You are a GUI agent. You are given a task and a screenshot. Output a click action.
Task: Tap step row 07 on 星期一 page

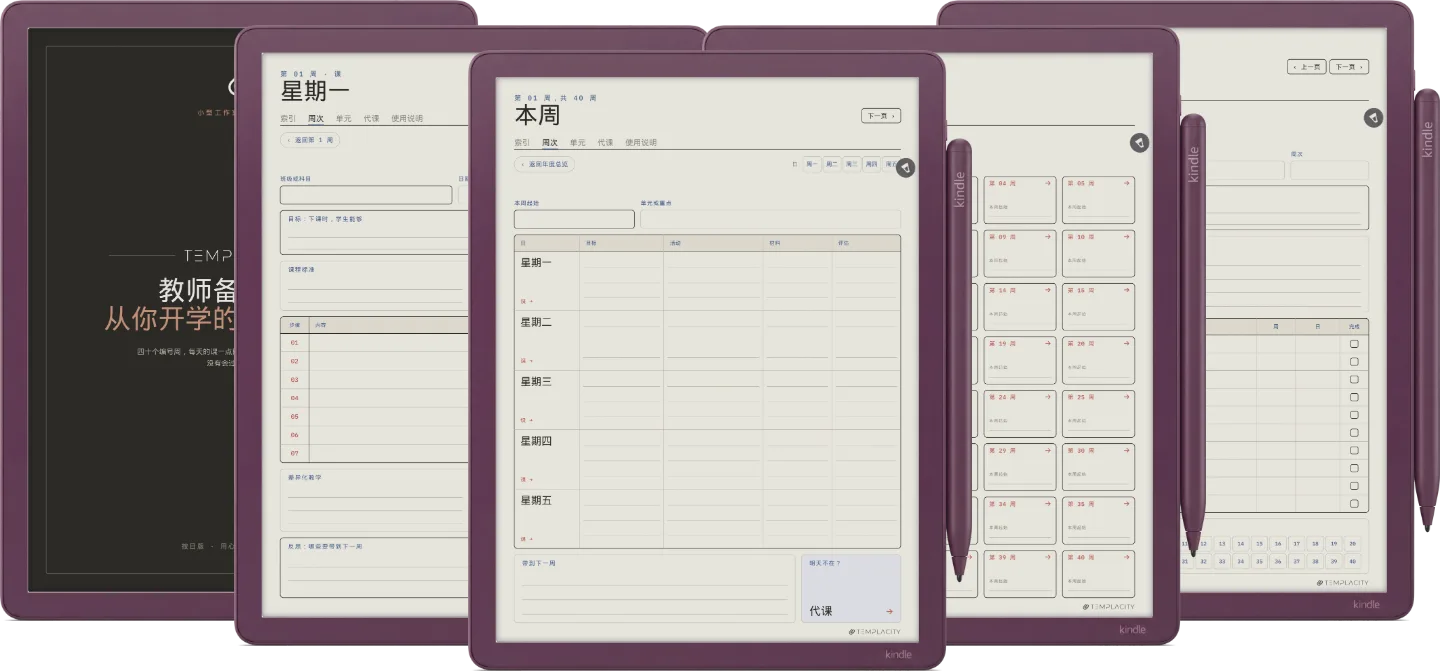point(375,453)
